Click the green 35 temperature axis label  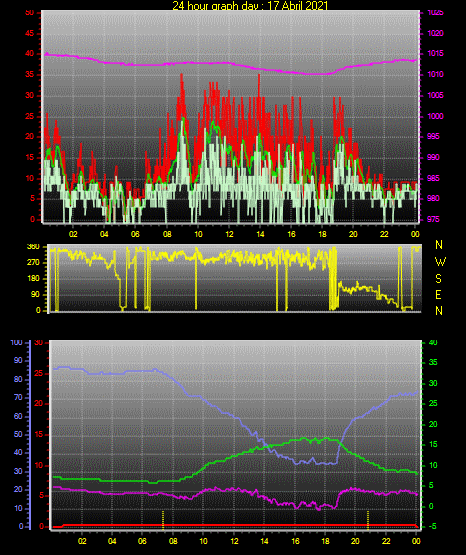pyautogui.click(x=433, y=362)
